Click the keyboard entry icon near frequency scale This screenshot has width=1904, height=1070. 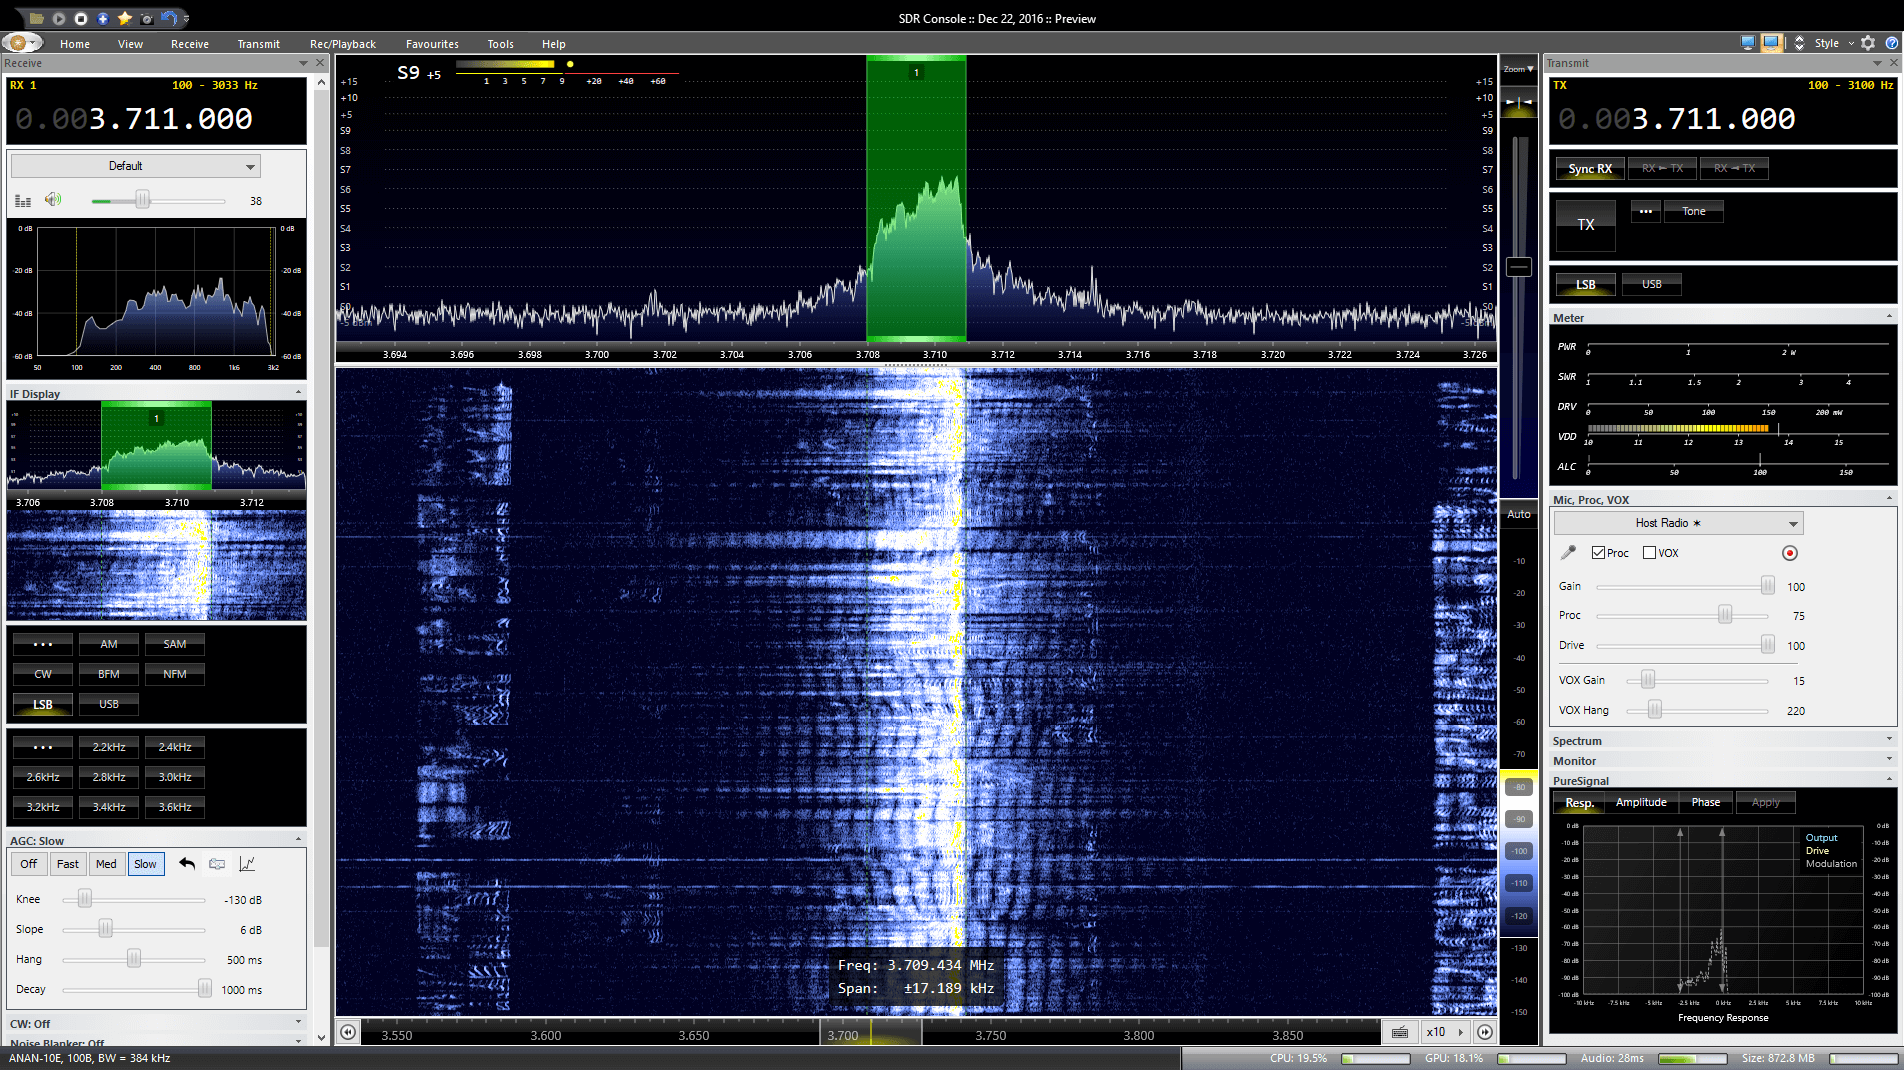point(1399,1031)
